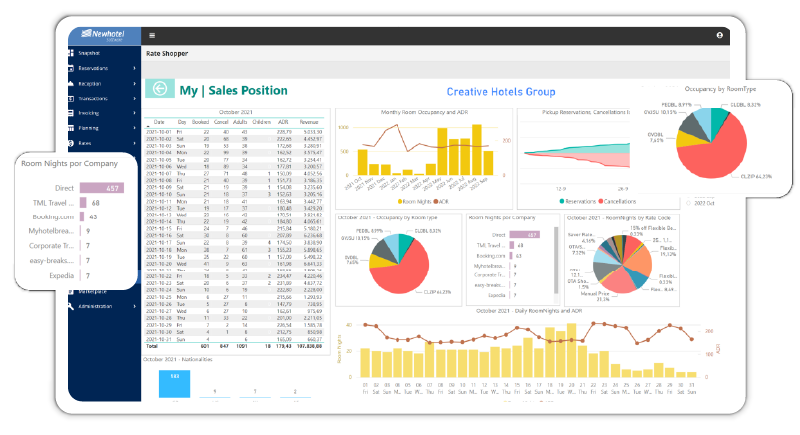Click the Transactions sidebar icon
The image size is (800, 435).
click(x=71, y=98)
